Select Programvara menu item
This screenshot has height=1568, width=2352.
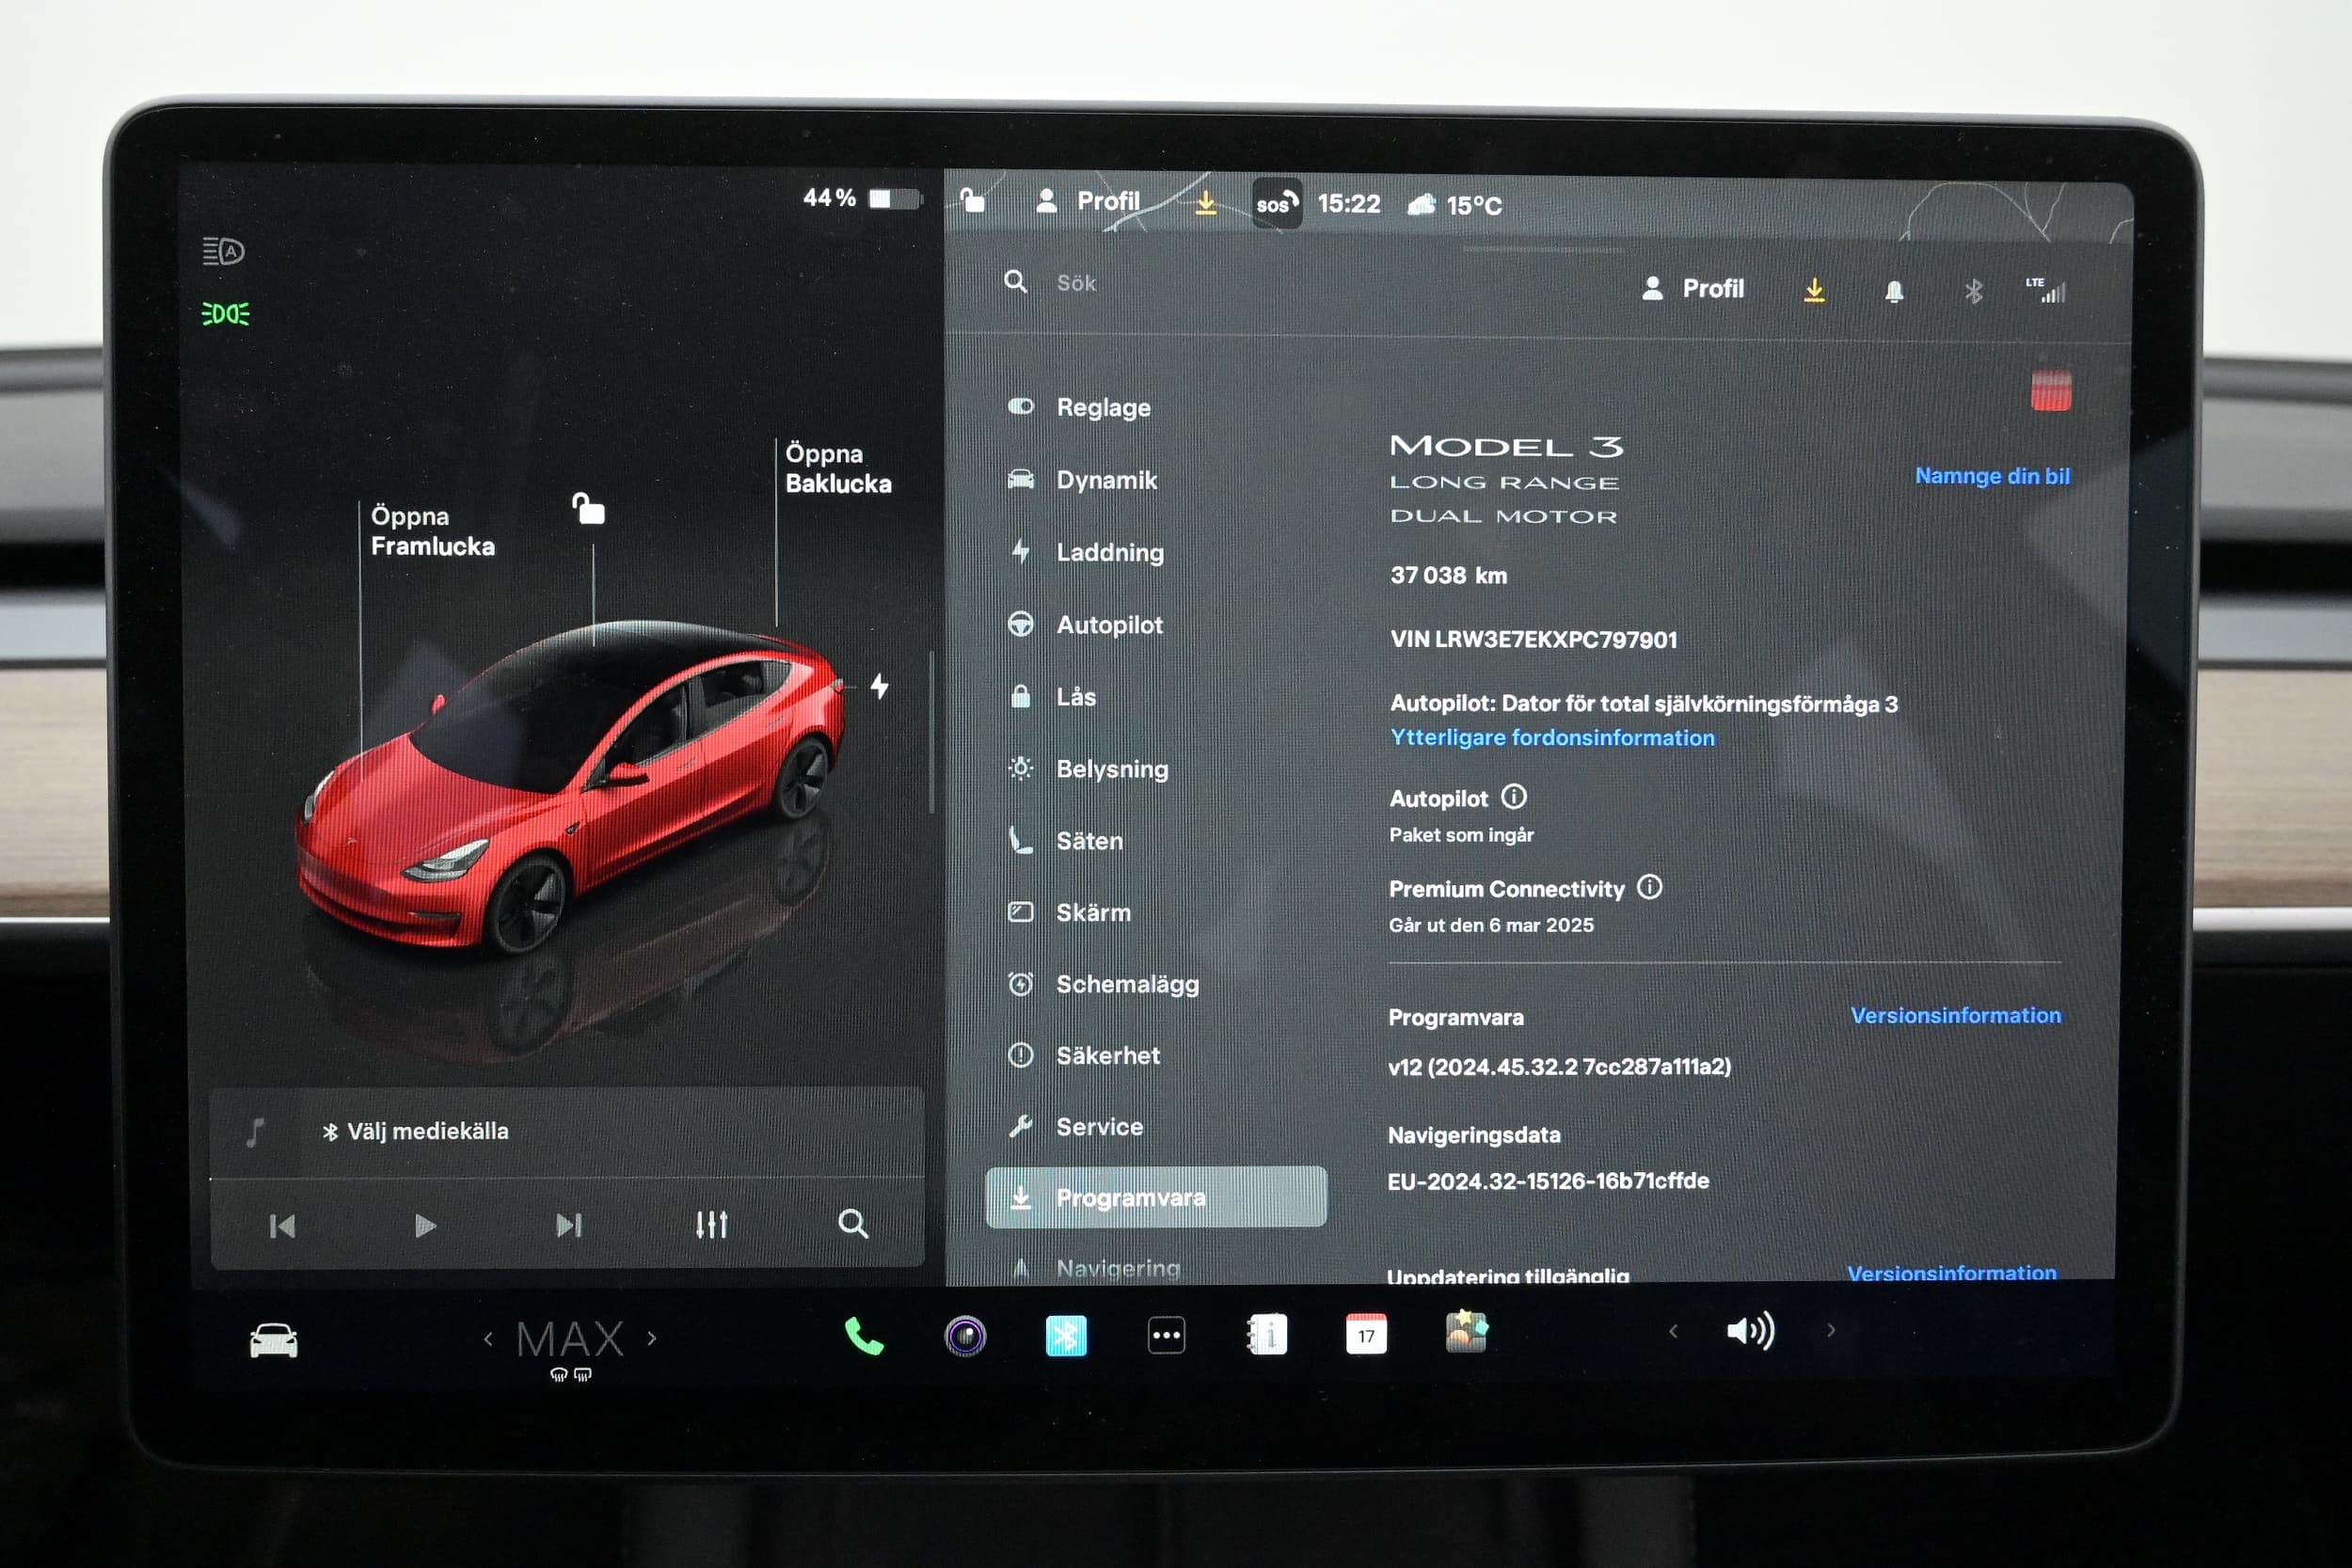tap(1156, 1197)
